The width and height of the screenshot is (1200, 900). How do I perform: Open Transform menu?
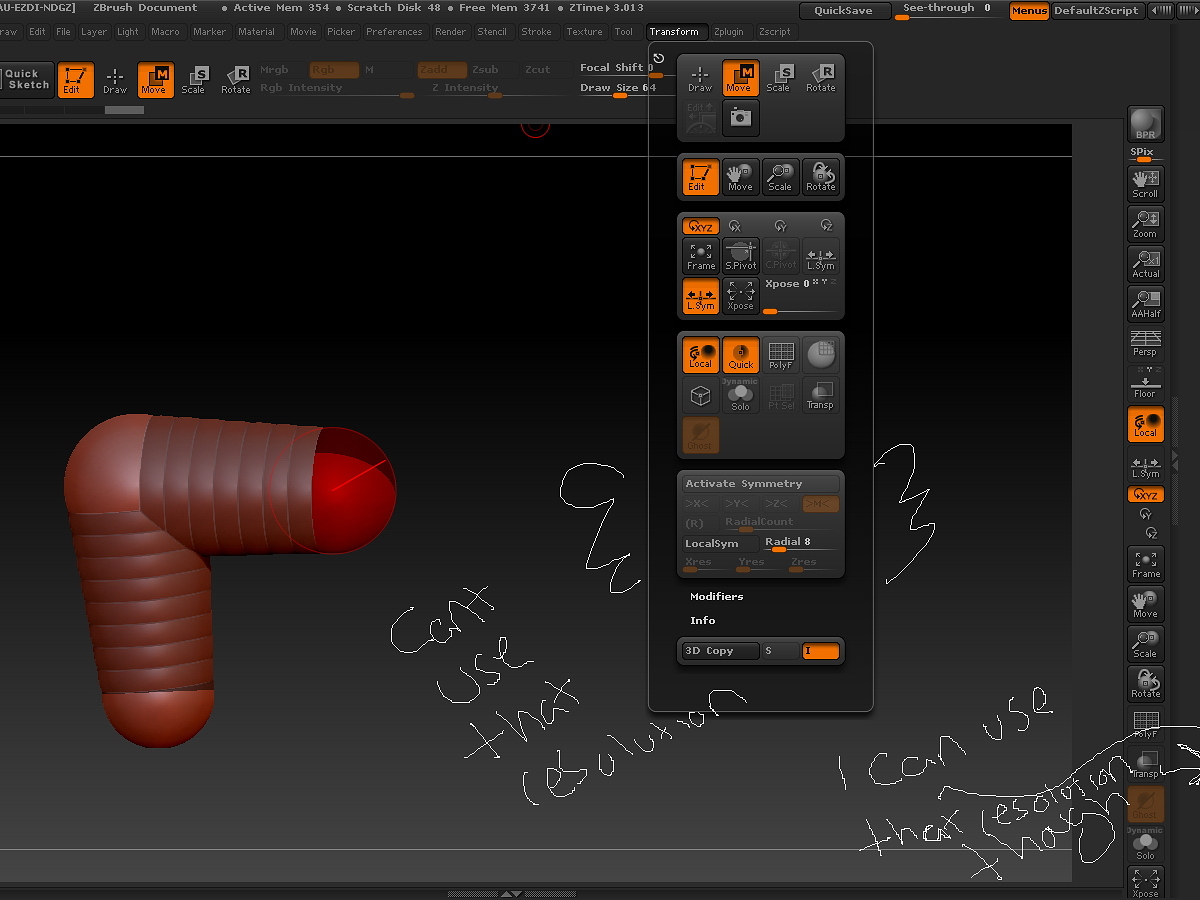[x=674, y=32]
